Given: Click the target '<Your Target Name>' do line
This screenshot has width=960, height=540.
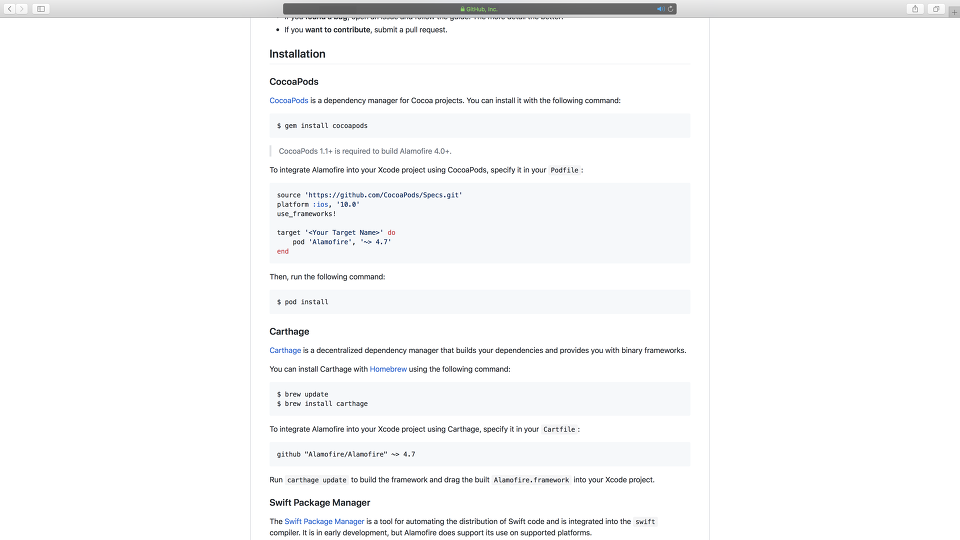Looking at the screenshot, I should (336, 233).
